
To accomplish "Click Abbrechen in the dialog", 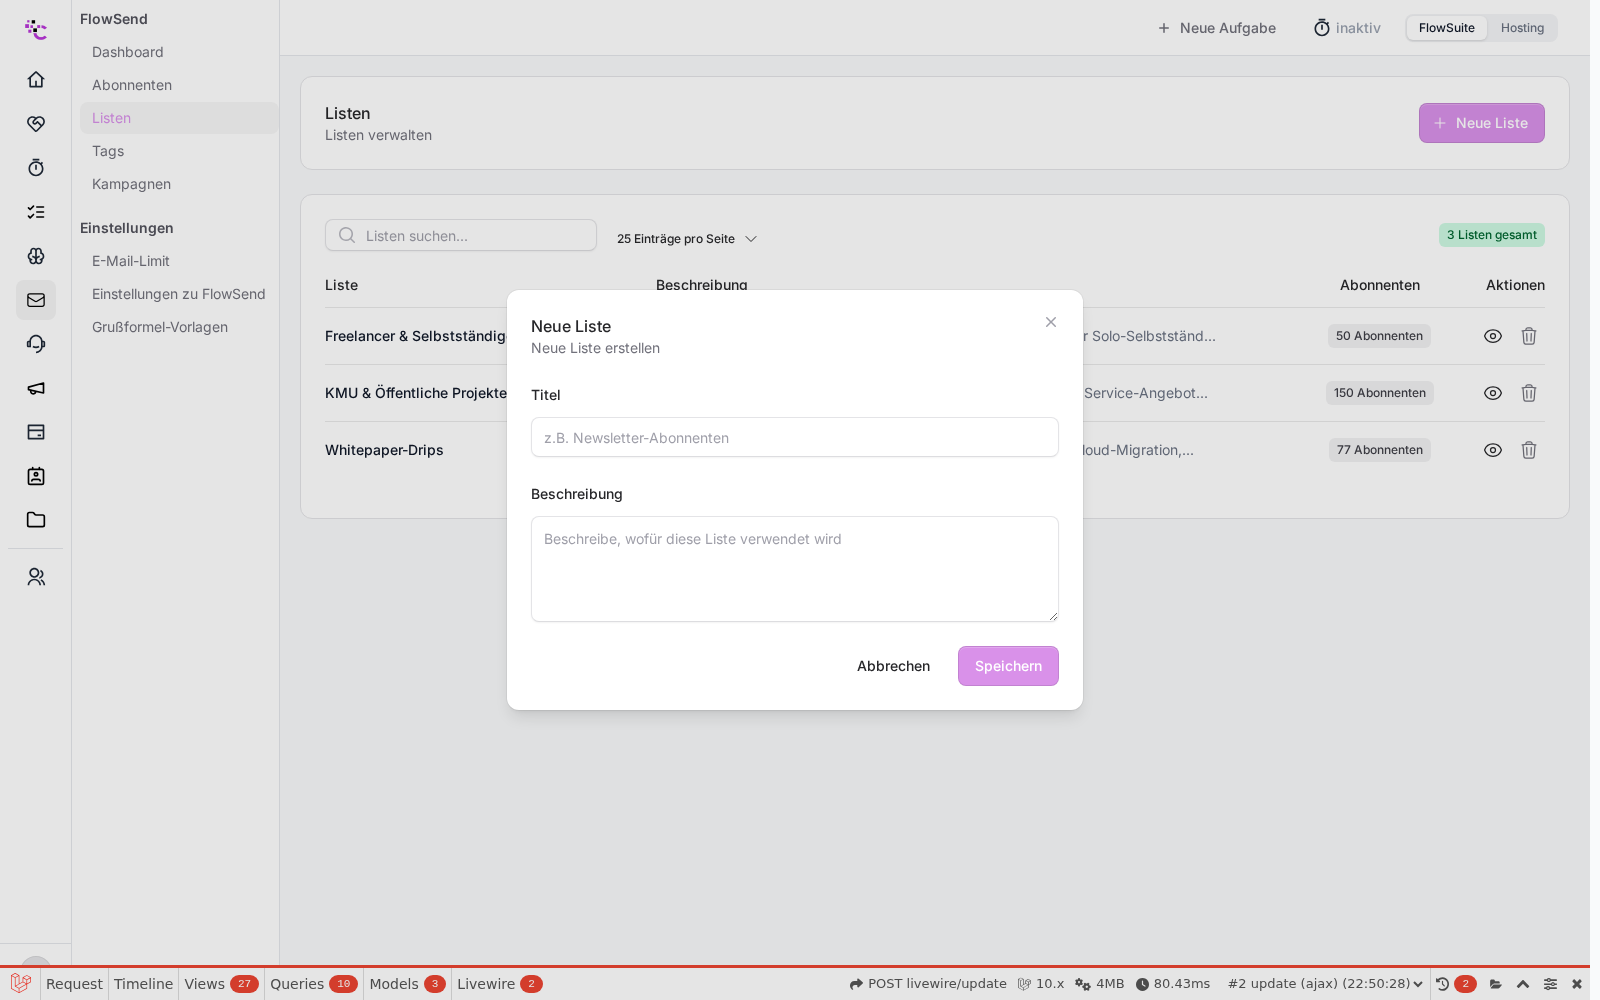I will coord(893,666).
